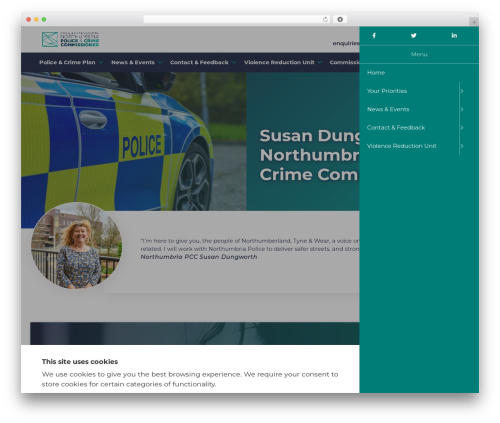Image resolution: width=500 pixels, height=423 pixels.
Task: Open News & Events dropdown chevron in top nav
Action: 160,62
